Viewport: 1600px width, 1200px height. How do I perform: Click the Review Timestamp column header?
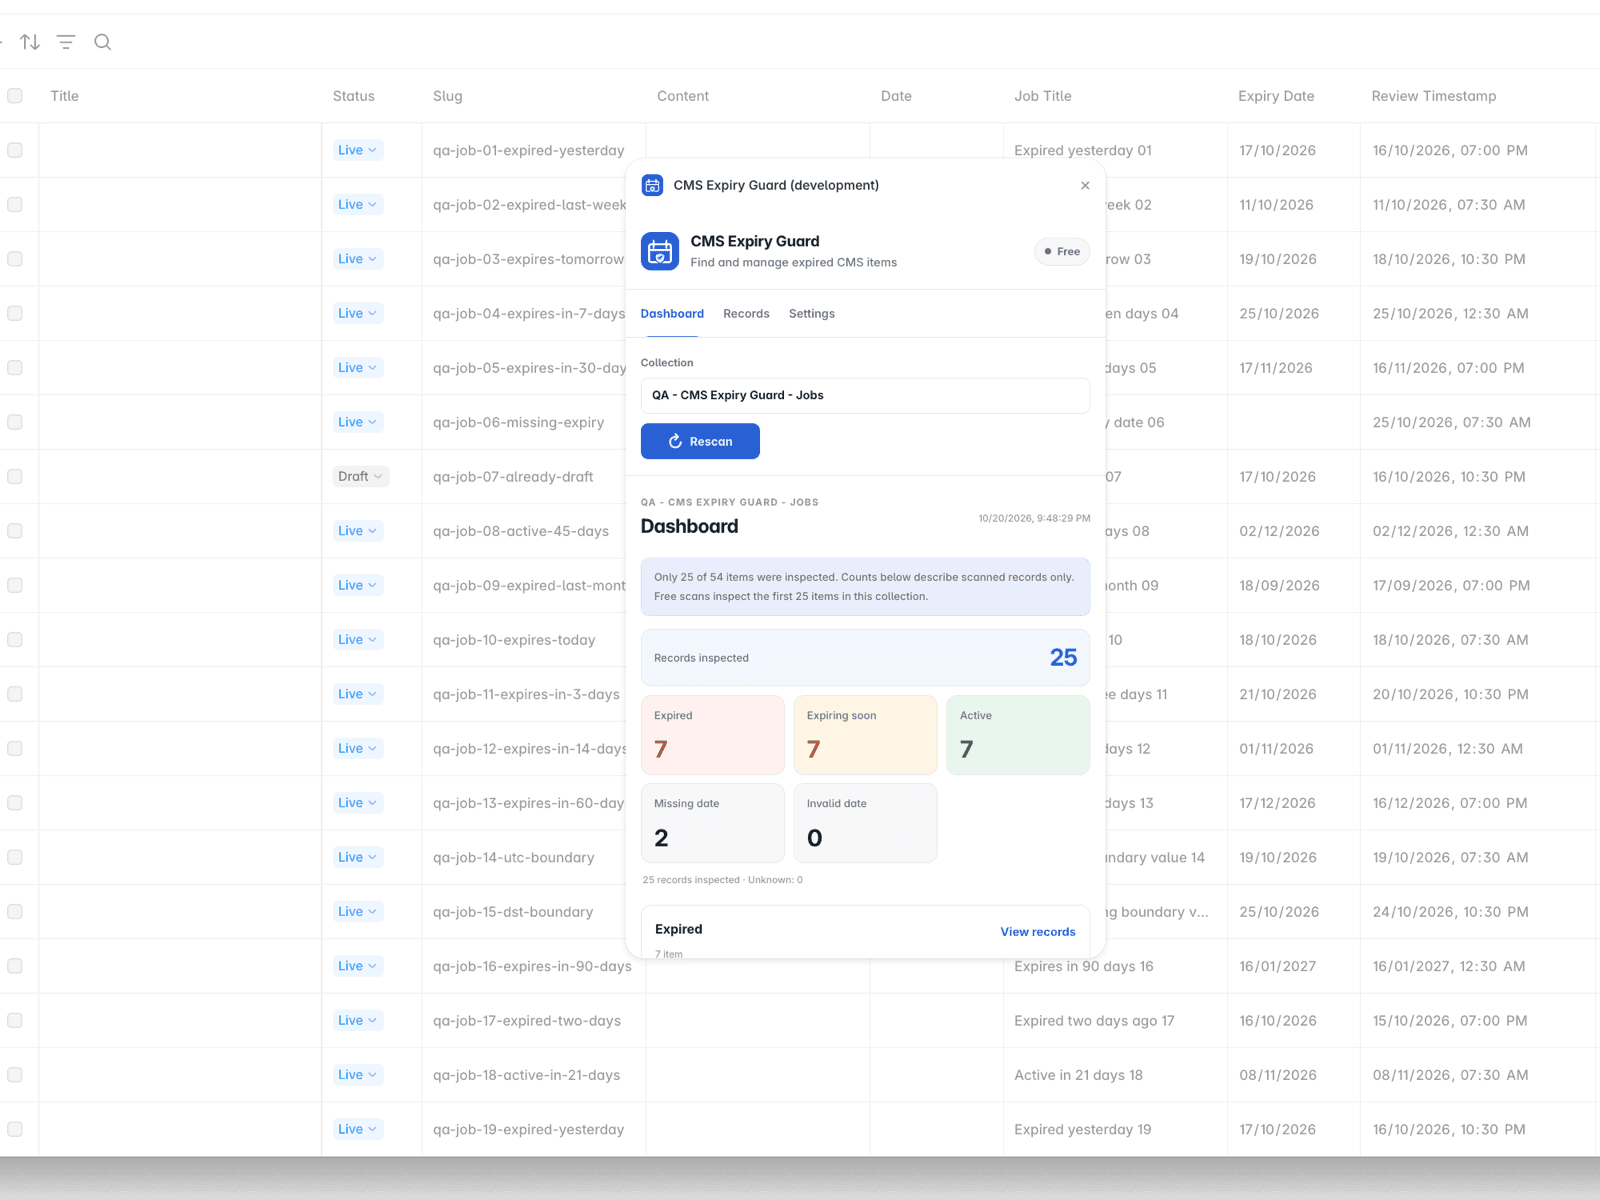pos(1434,96)
